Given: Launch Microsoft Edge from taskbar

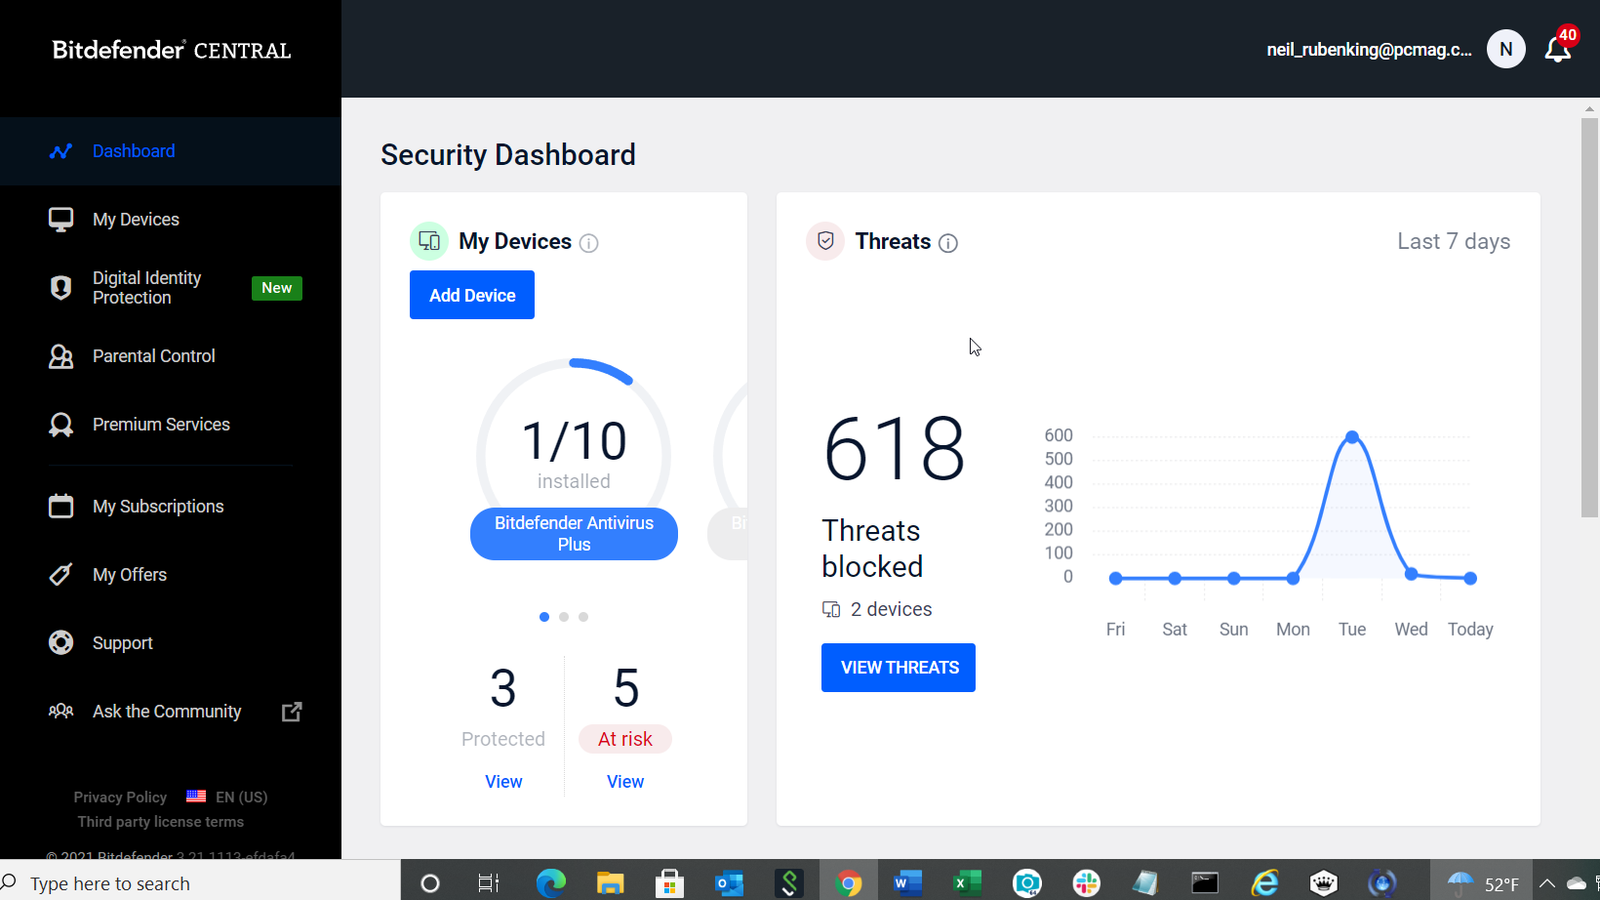Looking at the screenshot, I should point(551,883).
